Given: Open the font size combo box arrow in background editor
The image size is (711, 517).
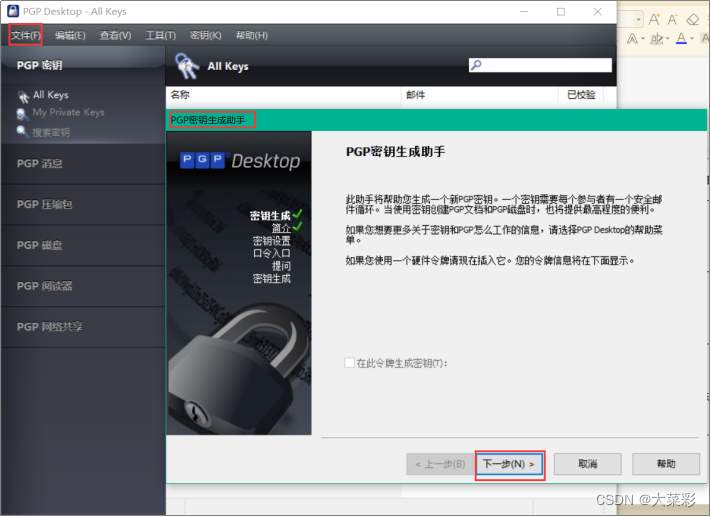Looking at the screenshot, I should point(638,20).
